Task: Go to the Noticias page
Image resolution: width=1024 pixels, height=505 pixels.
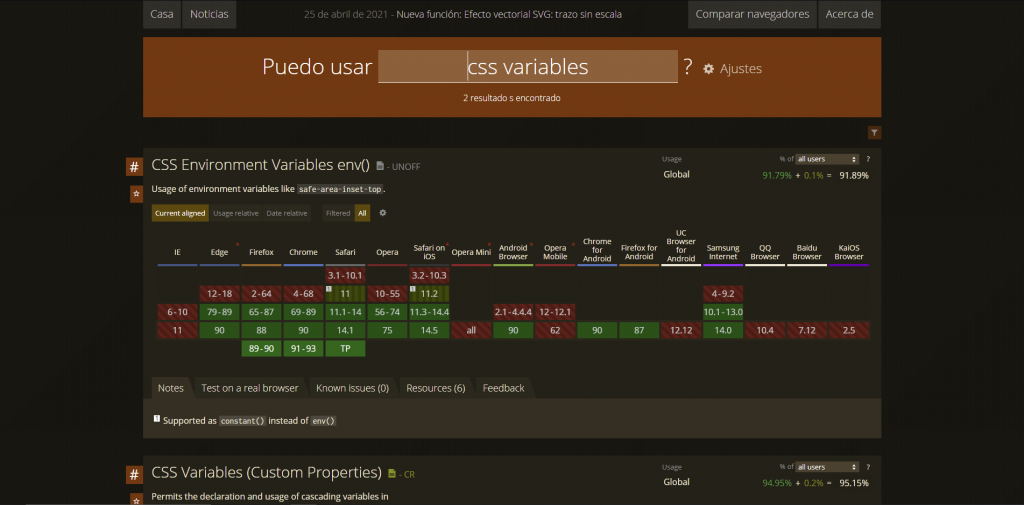Action: [x=209, y=14]
